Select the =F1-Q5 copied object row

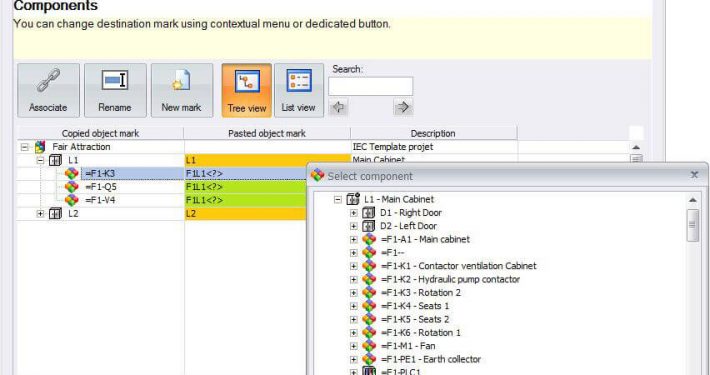(x=101, y=187)
